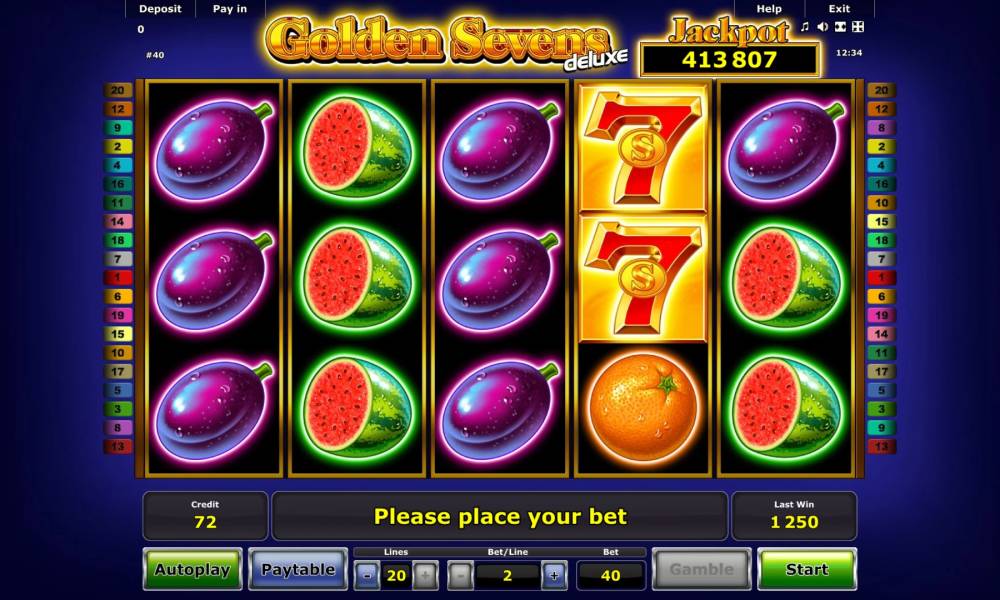Increase the number of Lines
This screenshot has width=1000, height=600.
click(425, 576)
